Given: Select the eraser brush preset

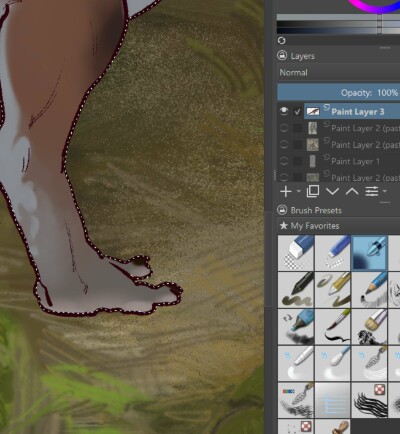Looking at the screenshot, I should (296, 253).
